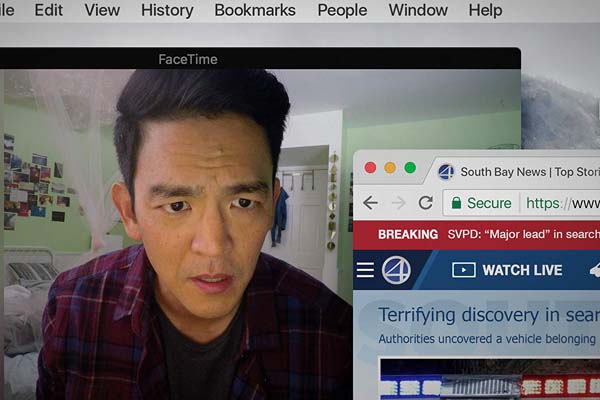This screenshot has width=600, height=400.
Task: Click the favicon on the South Bay News tab
Action: point(446,172)
